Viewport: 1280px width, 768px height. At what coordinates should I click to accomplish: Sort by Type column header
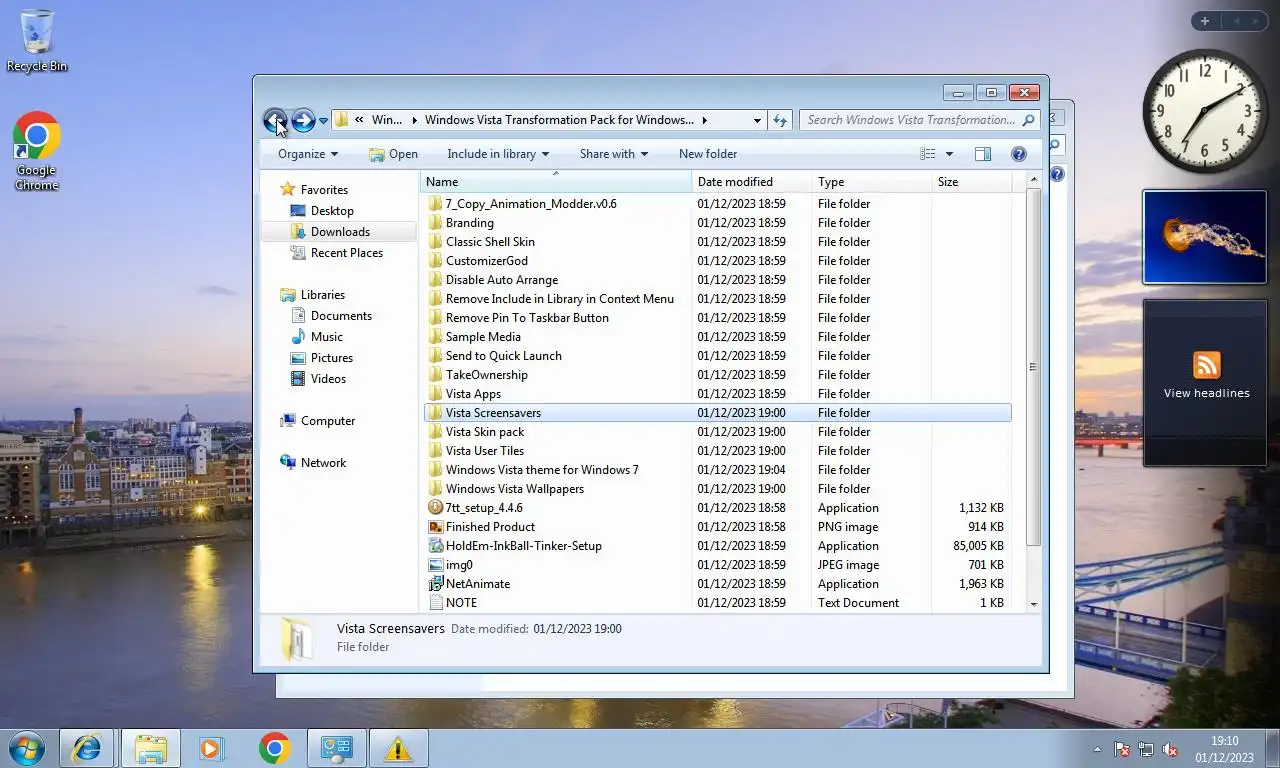871,182
